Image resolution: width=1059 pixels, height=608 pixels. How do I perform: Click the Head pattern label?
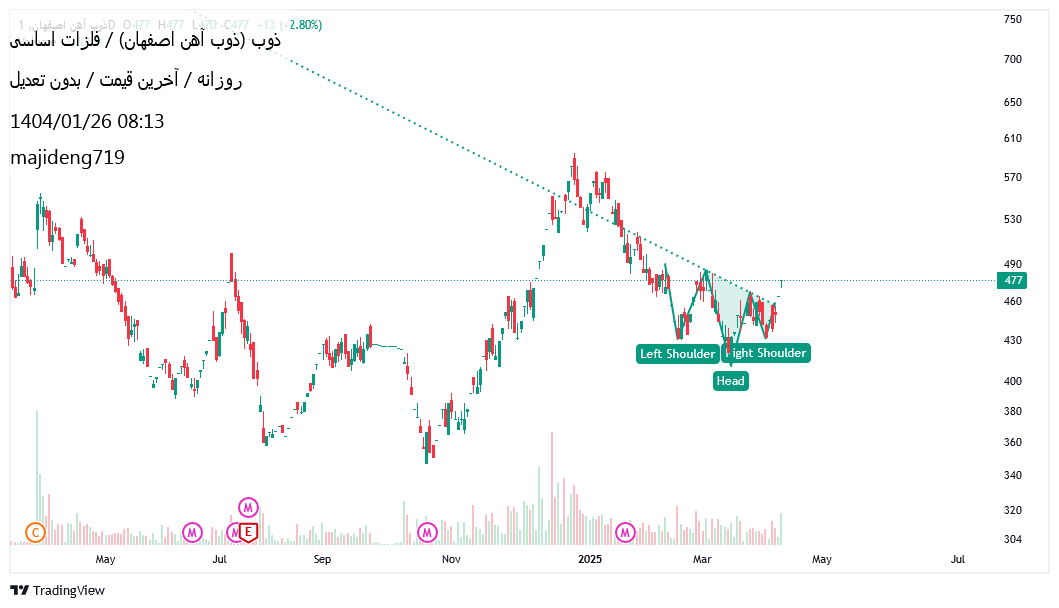[x=730, y=380]
